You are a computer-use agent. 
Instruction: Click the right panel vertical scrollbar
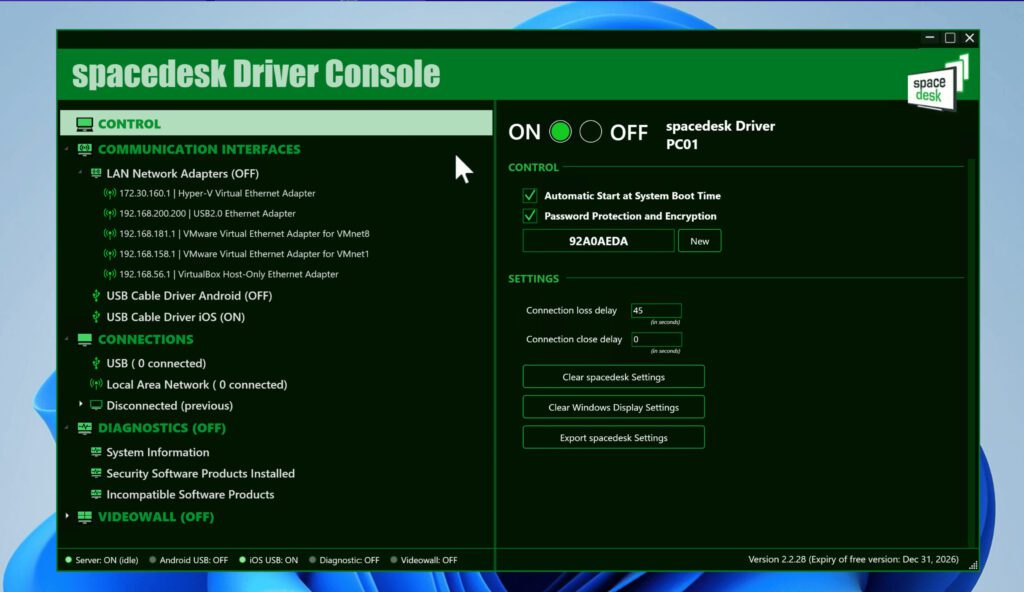971,353
